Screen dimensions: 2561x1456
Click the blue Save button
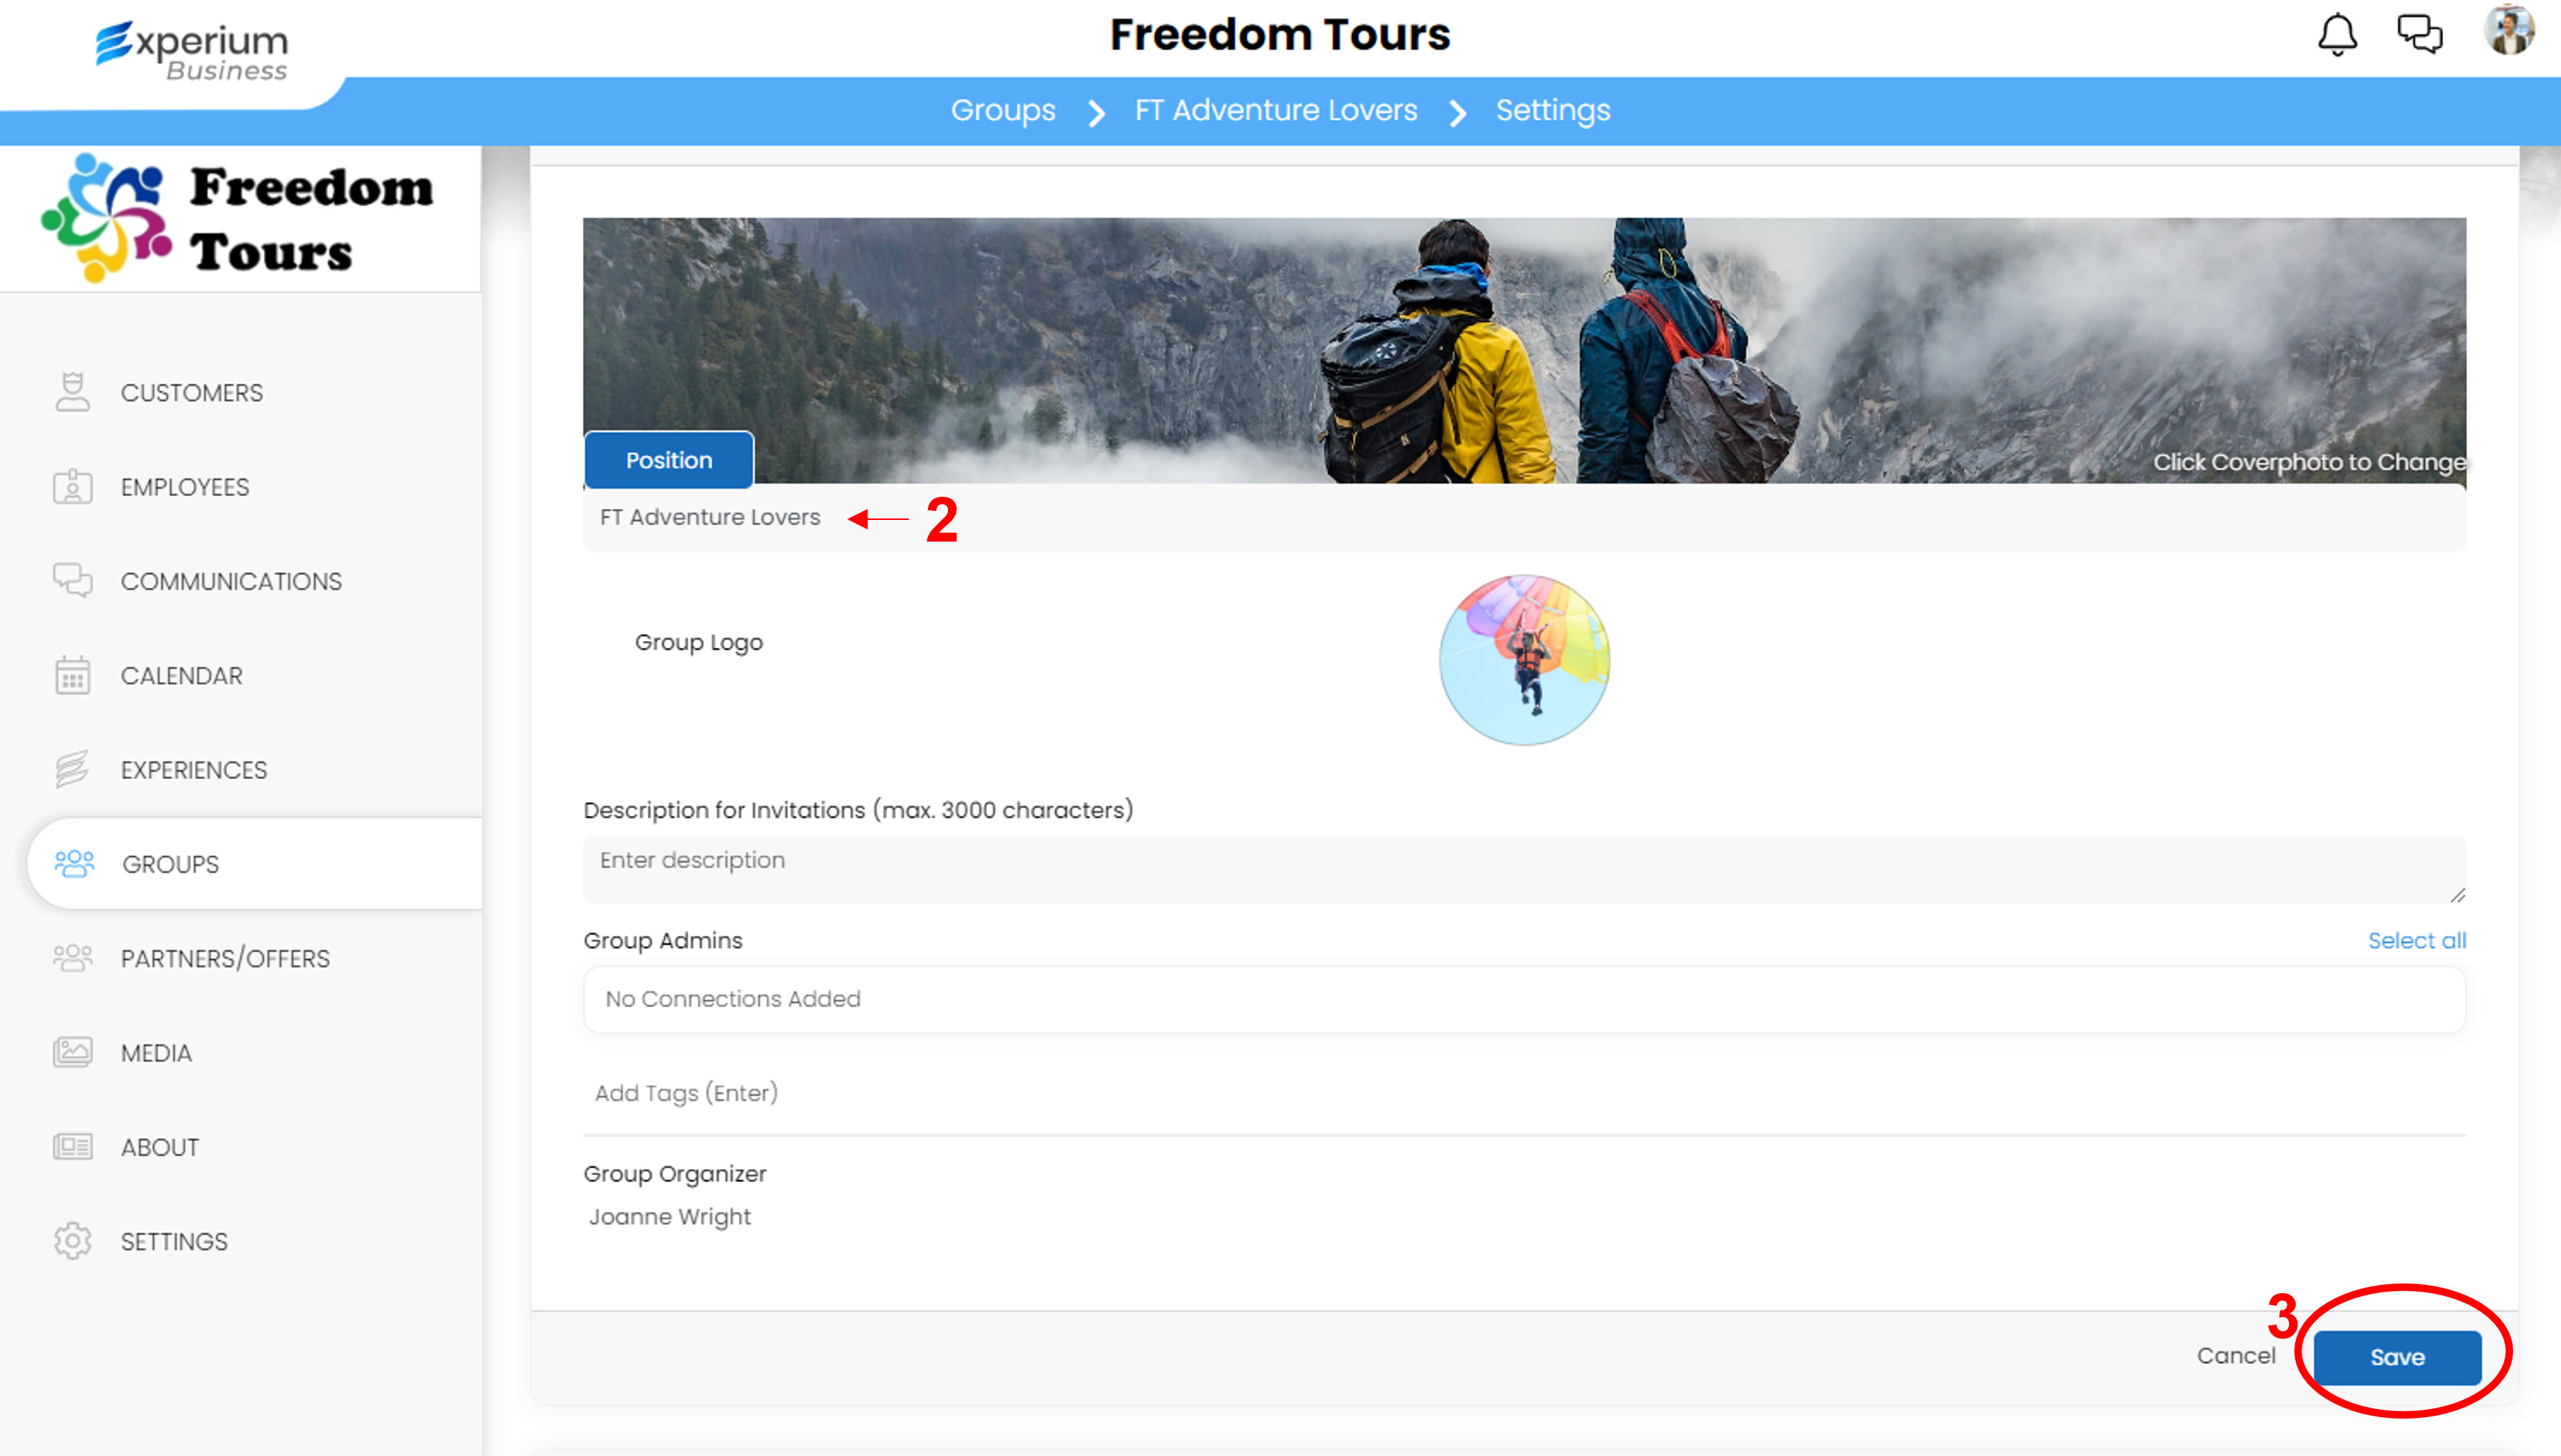pos(2397,1357)
